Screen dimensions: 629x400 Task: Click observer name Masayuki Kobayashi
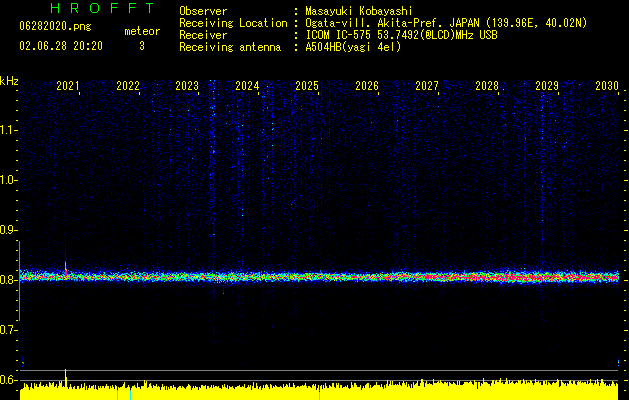click(358, 11)
